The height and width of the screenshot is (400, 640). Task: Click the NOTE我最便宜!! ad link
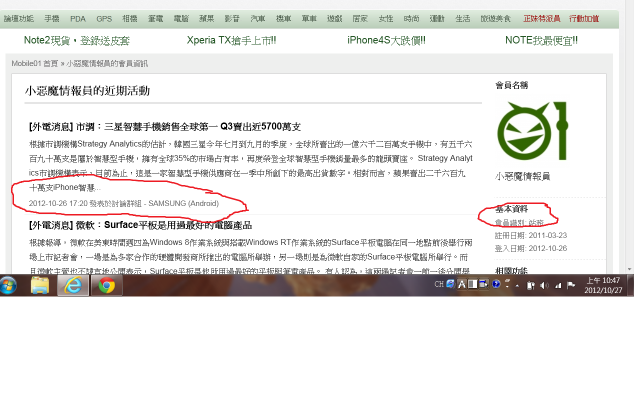[542, 40]
